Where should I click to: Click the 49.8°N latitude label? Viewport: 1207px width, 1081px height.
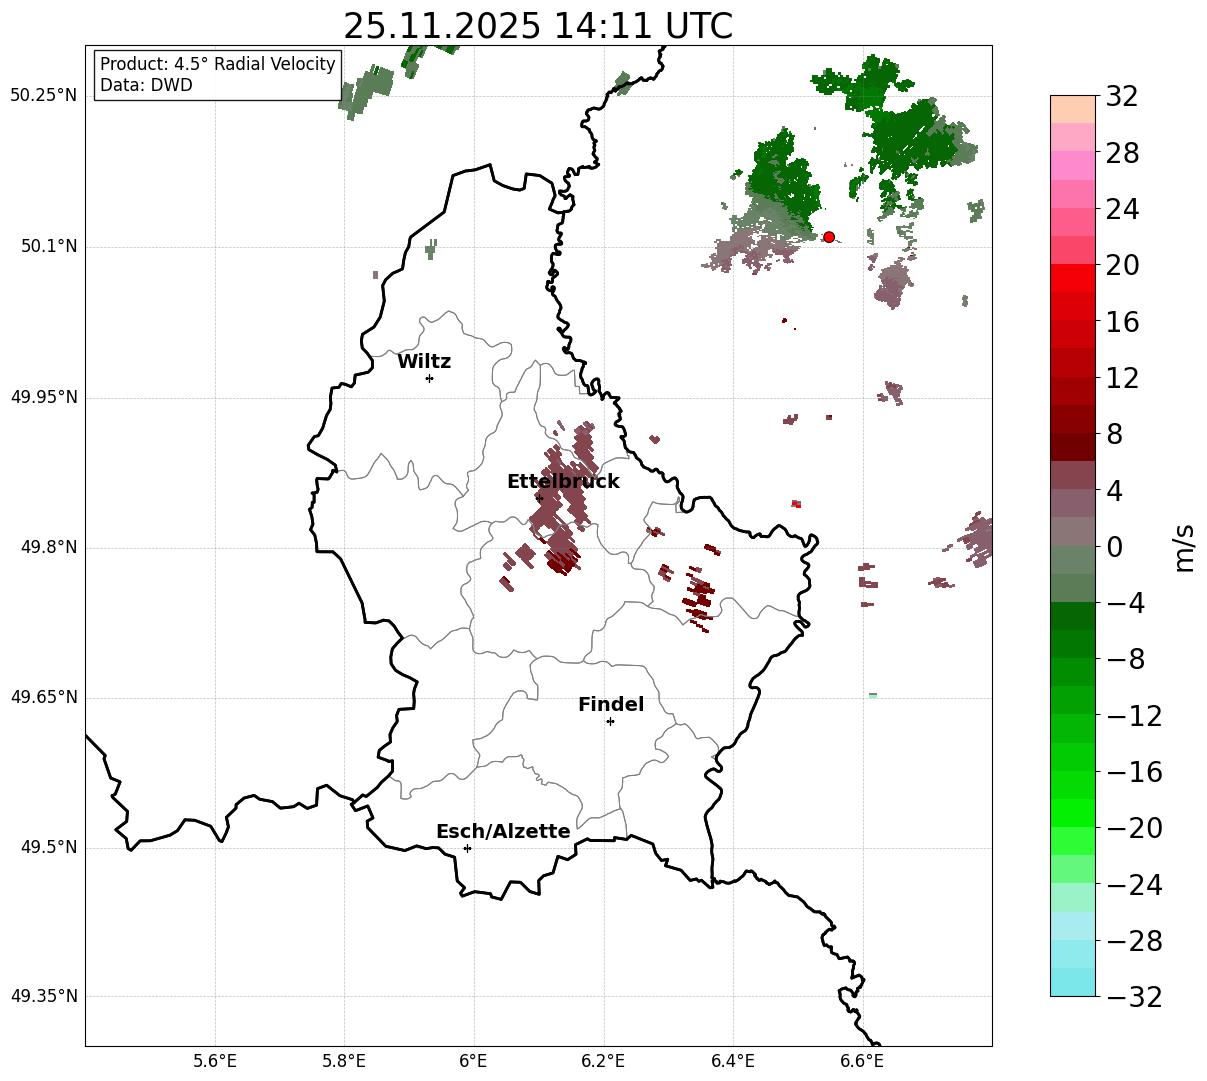[x=48, y=547]
